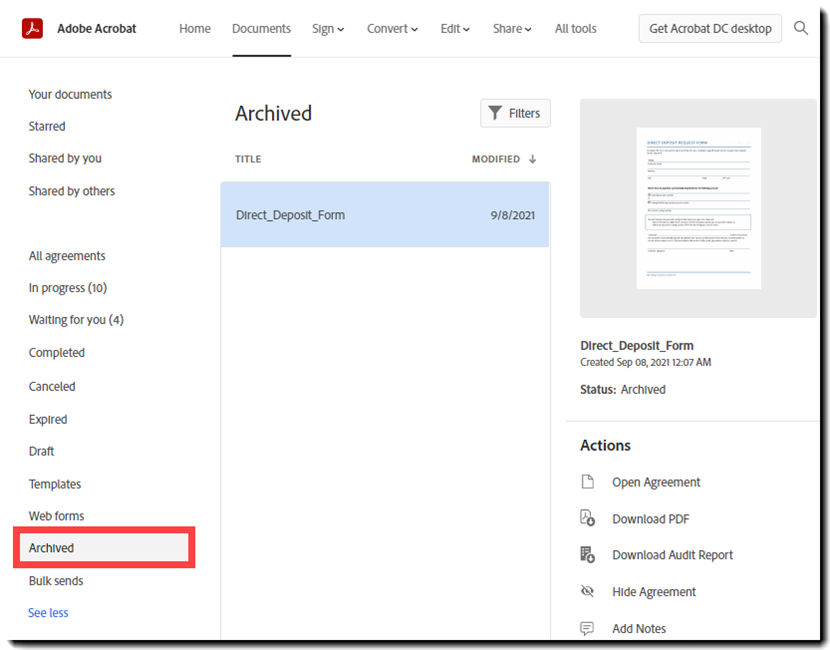The image size is (830, 650).
Task: Click the Modified sort arrow icon
Action: click(533, 159)
